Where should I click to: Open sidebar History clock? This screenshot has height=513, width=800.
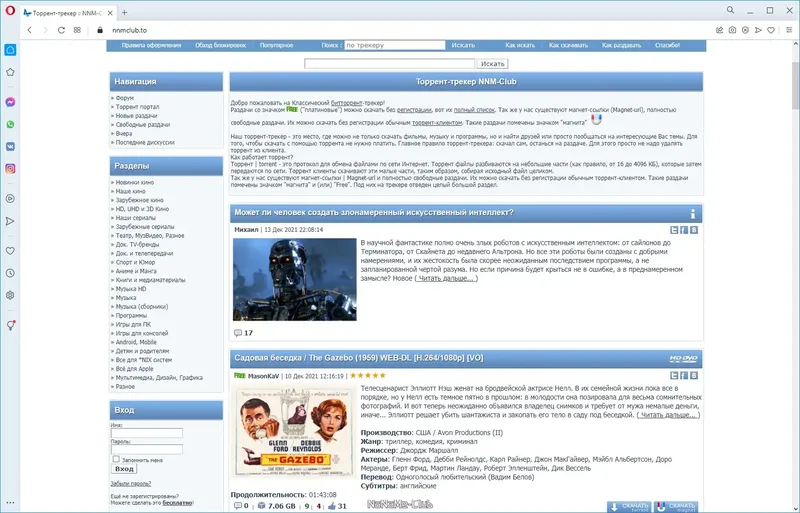pyautogui.click(x=10, y=273)
